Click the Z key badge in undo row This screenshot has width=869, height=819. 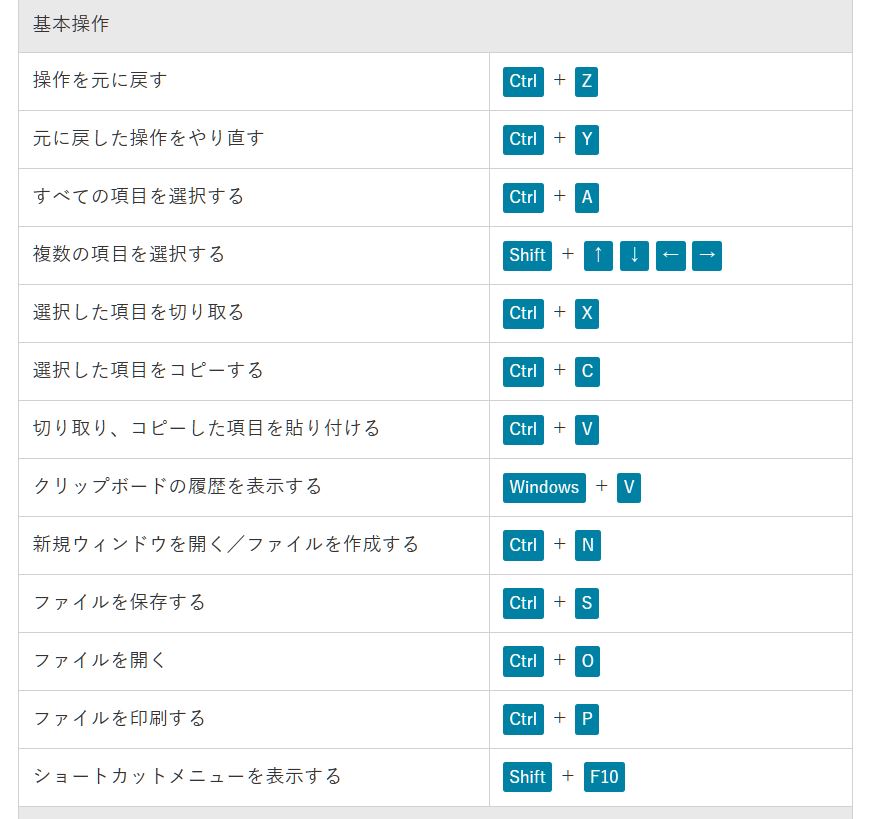tap(586, 81)
